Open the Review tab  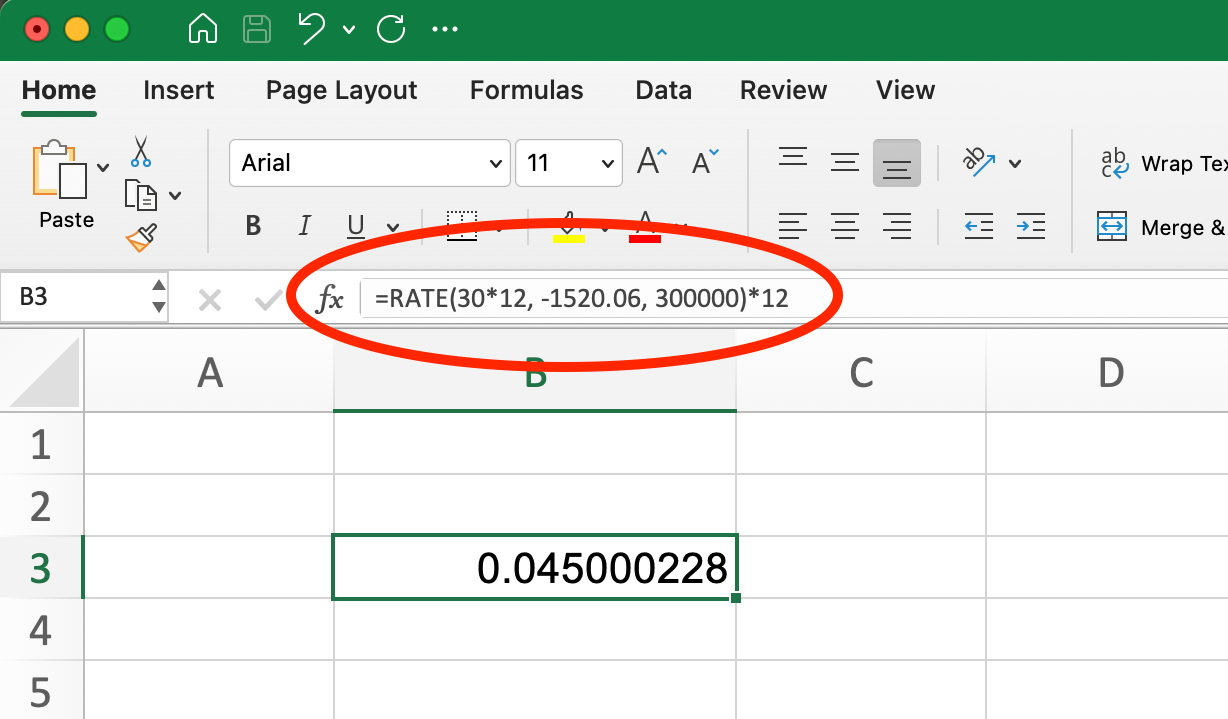tap(783, 90)
